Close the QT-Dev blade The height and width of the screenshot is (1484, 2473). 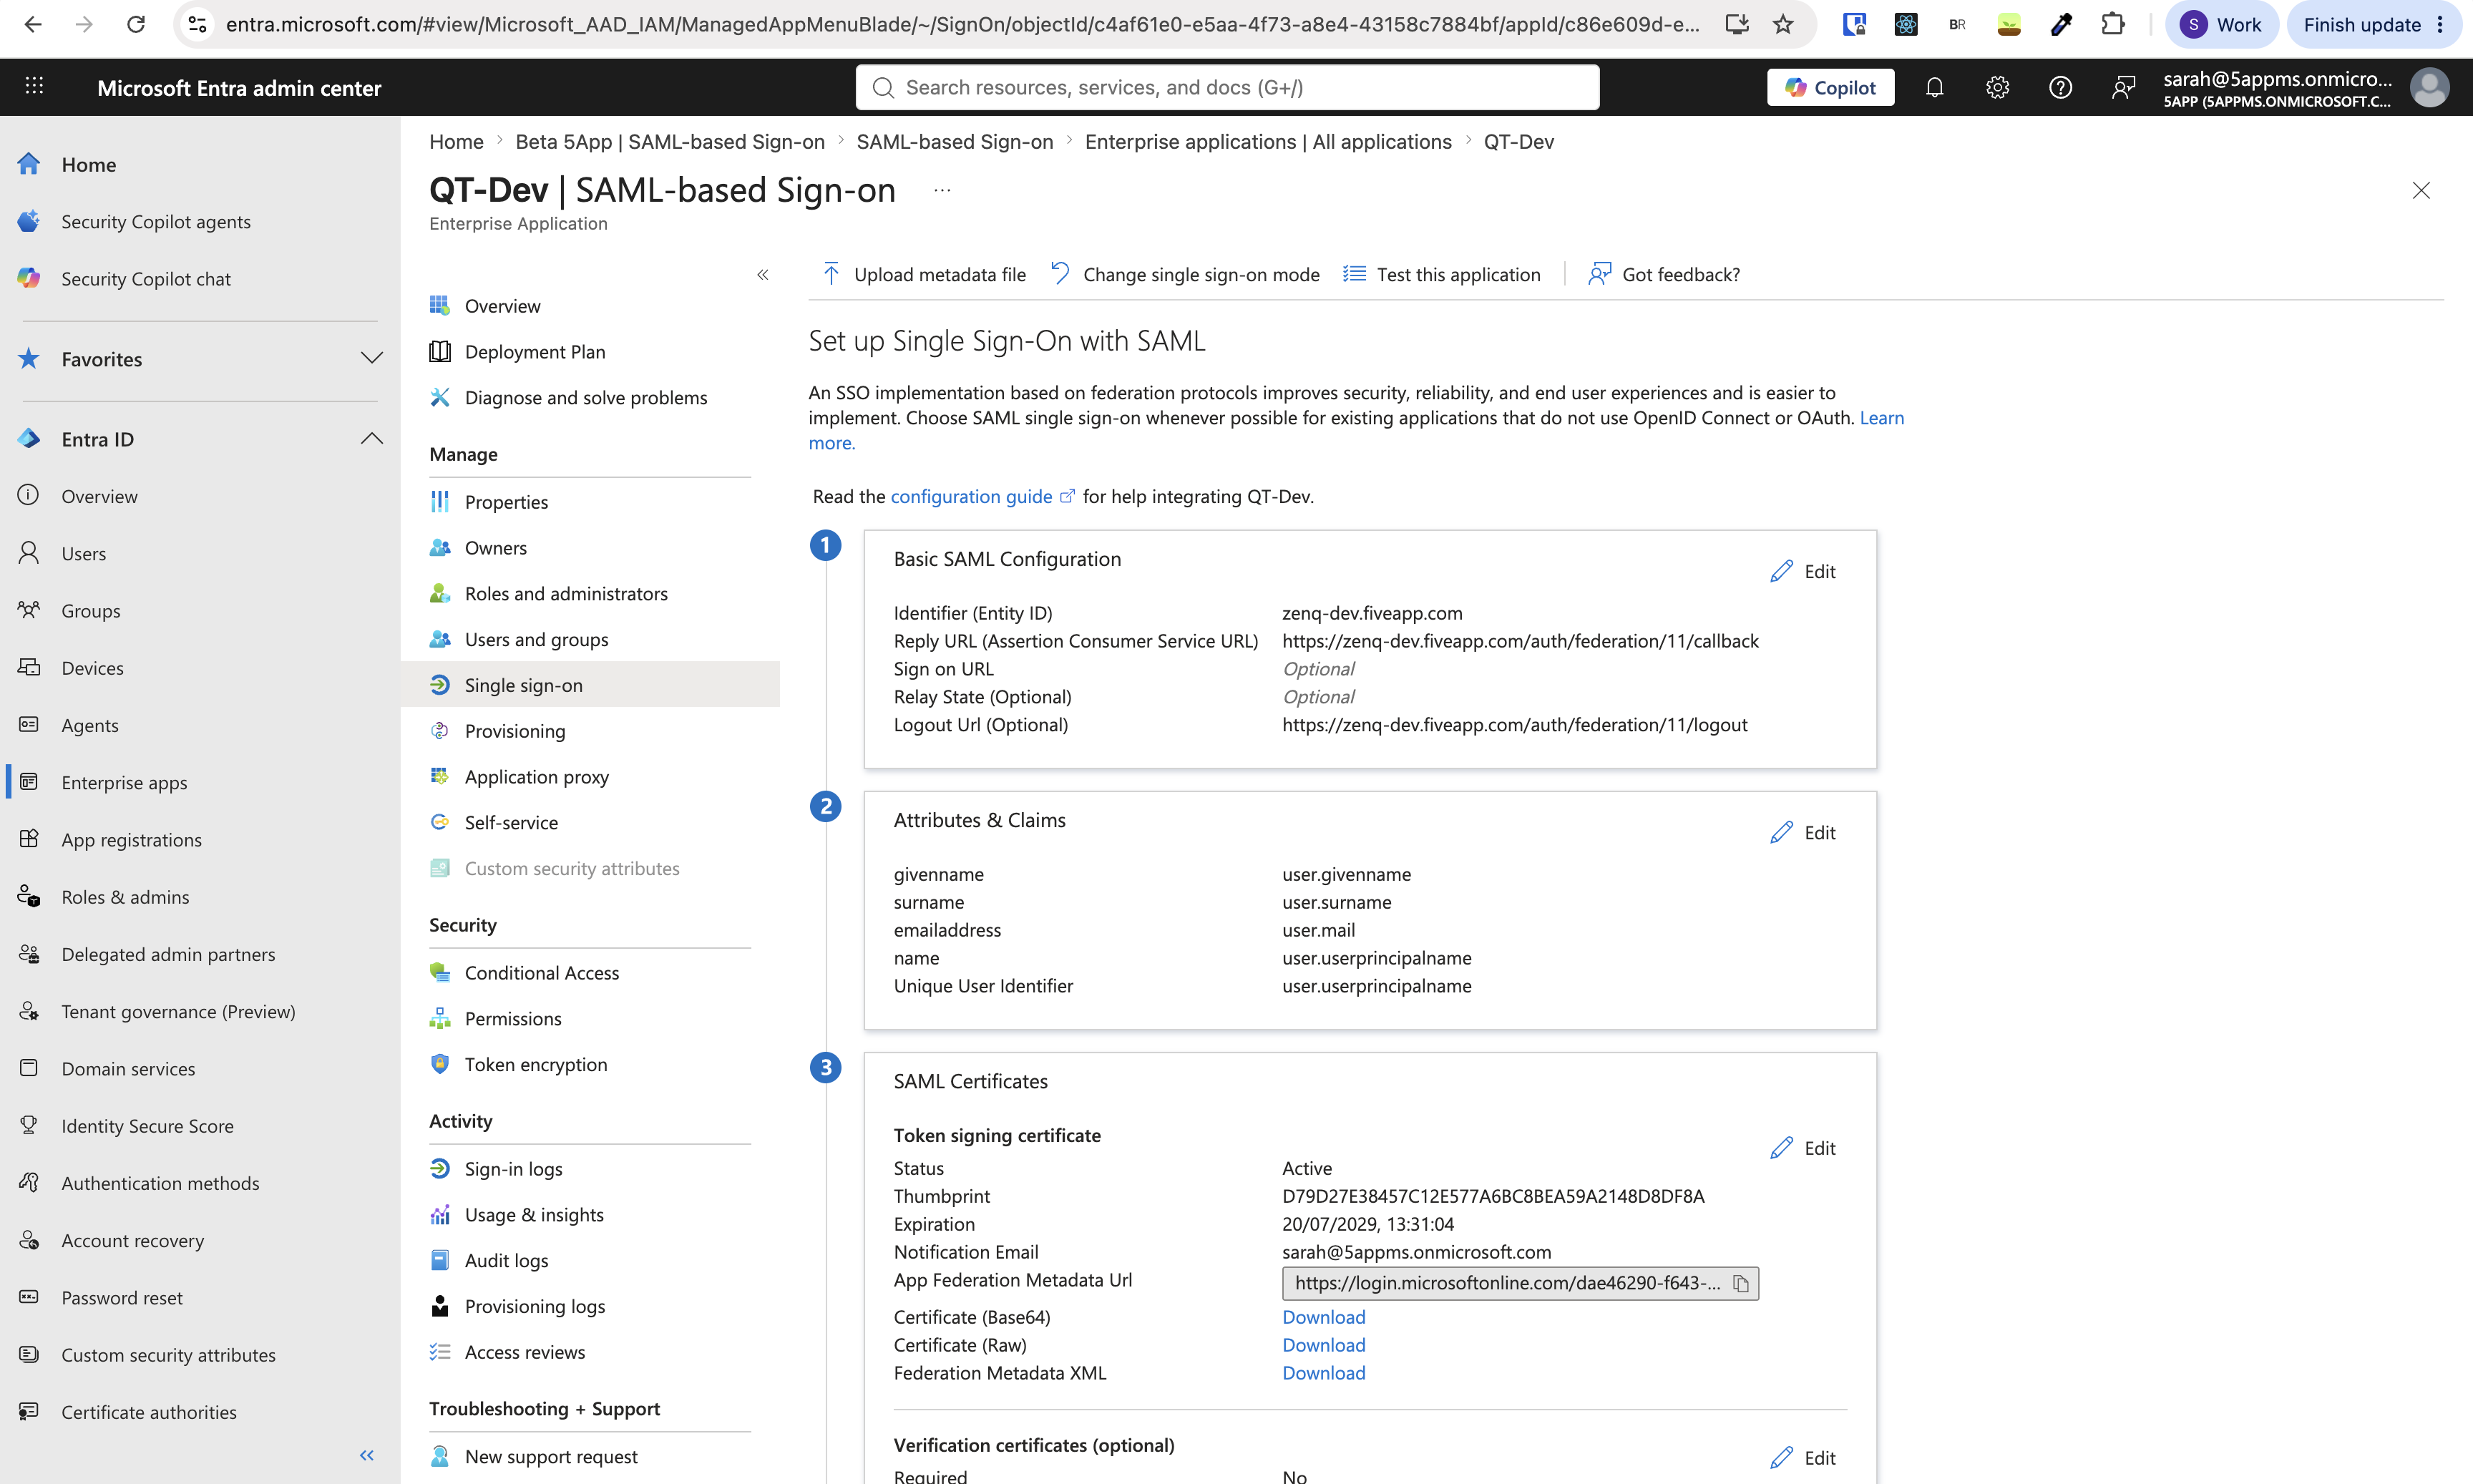2421,190
